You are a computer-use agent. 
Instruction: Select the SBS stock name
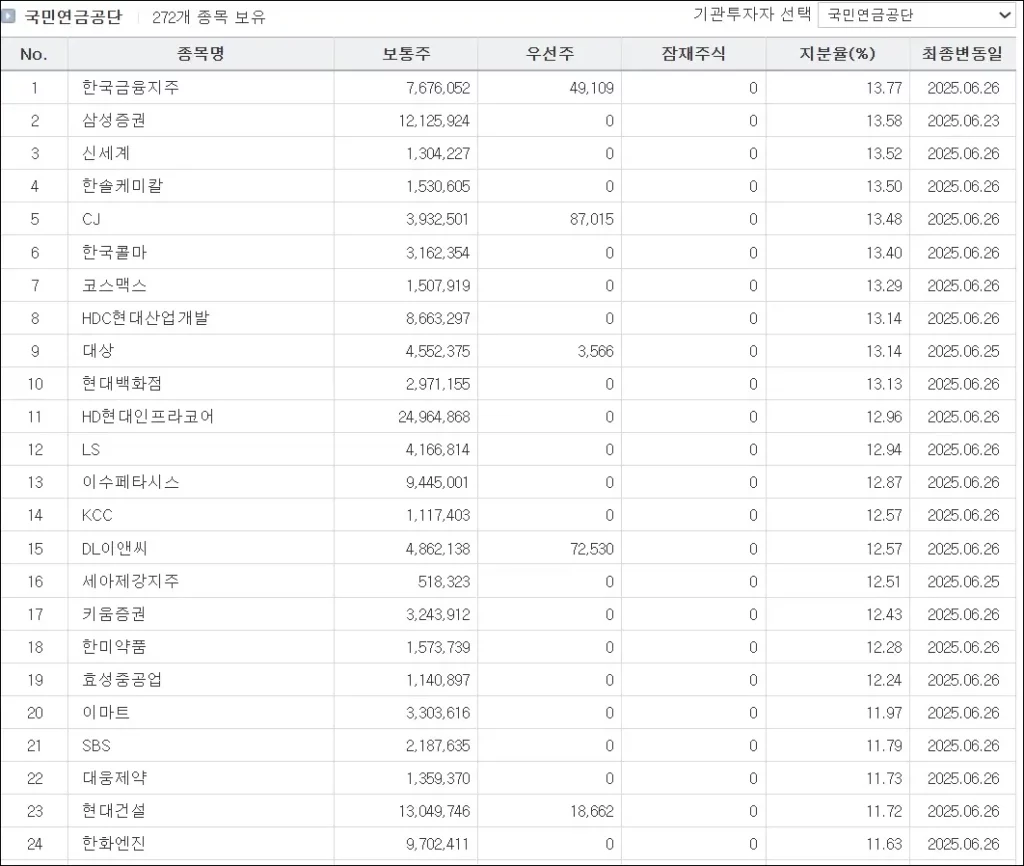coord(96,745)
